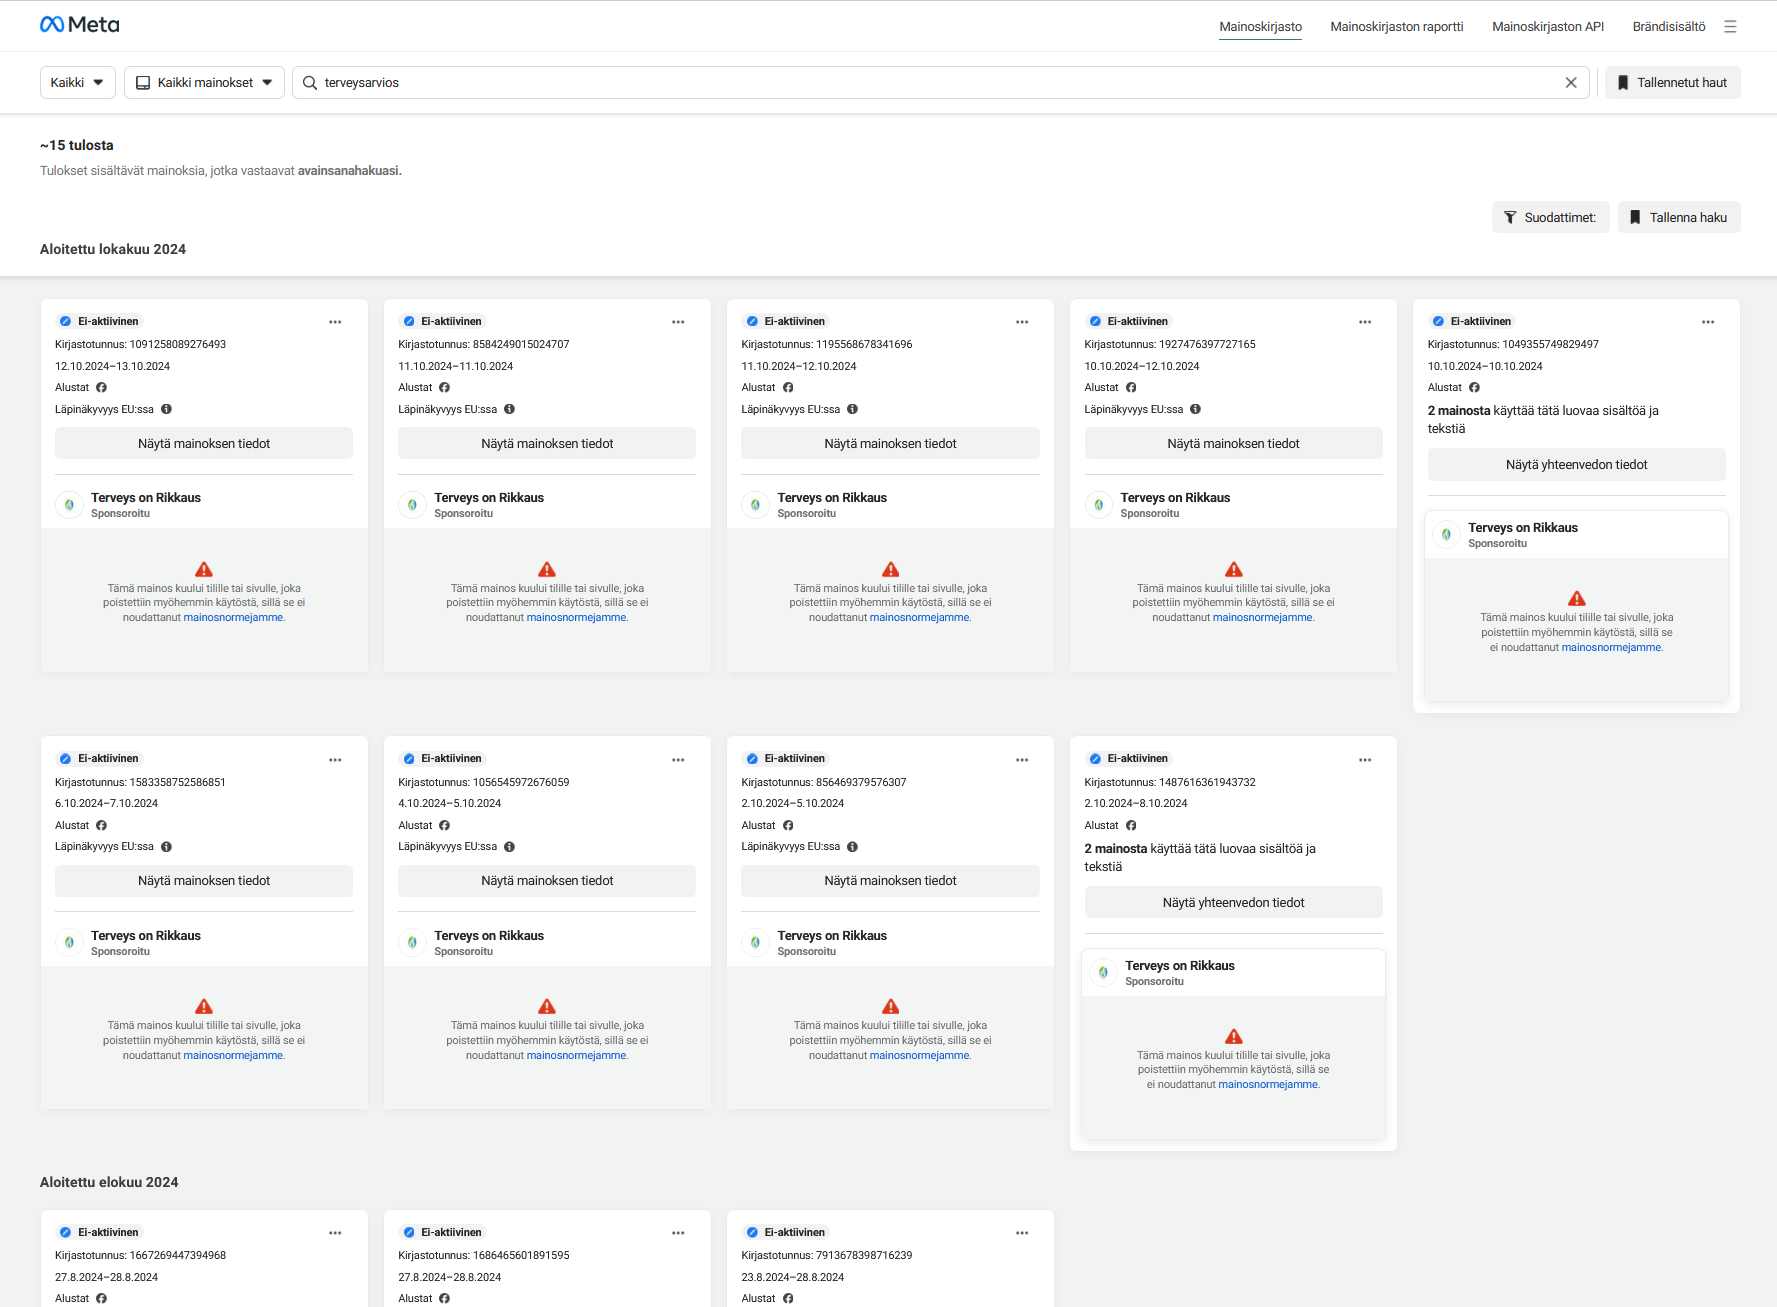Expand the Kaikki mainokset category dropdown
This screenshot has width=1777, height=1307.
[204, 83]
